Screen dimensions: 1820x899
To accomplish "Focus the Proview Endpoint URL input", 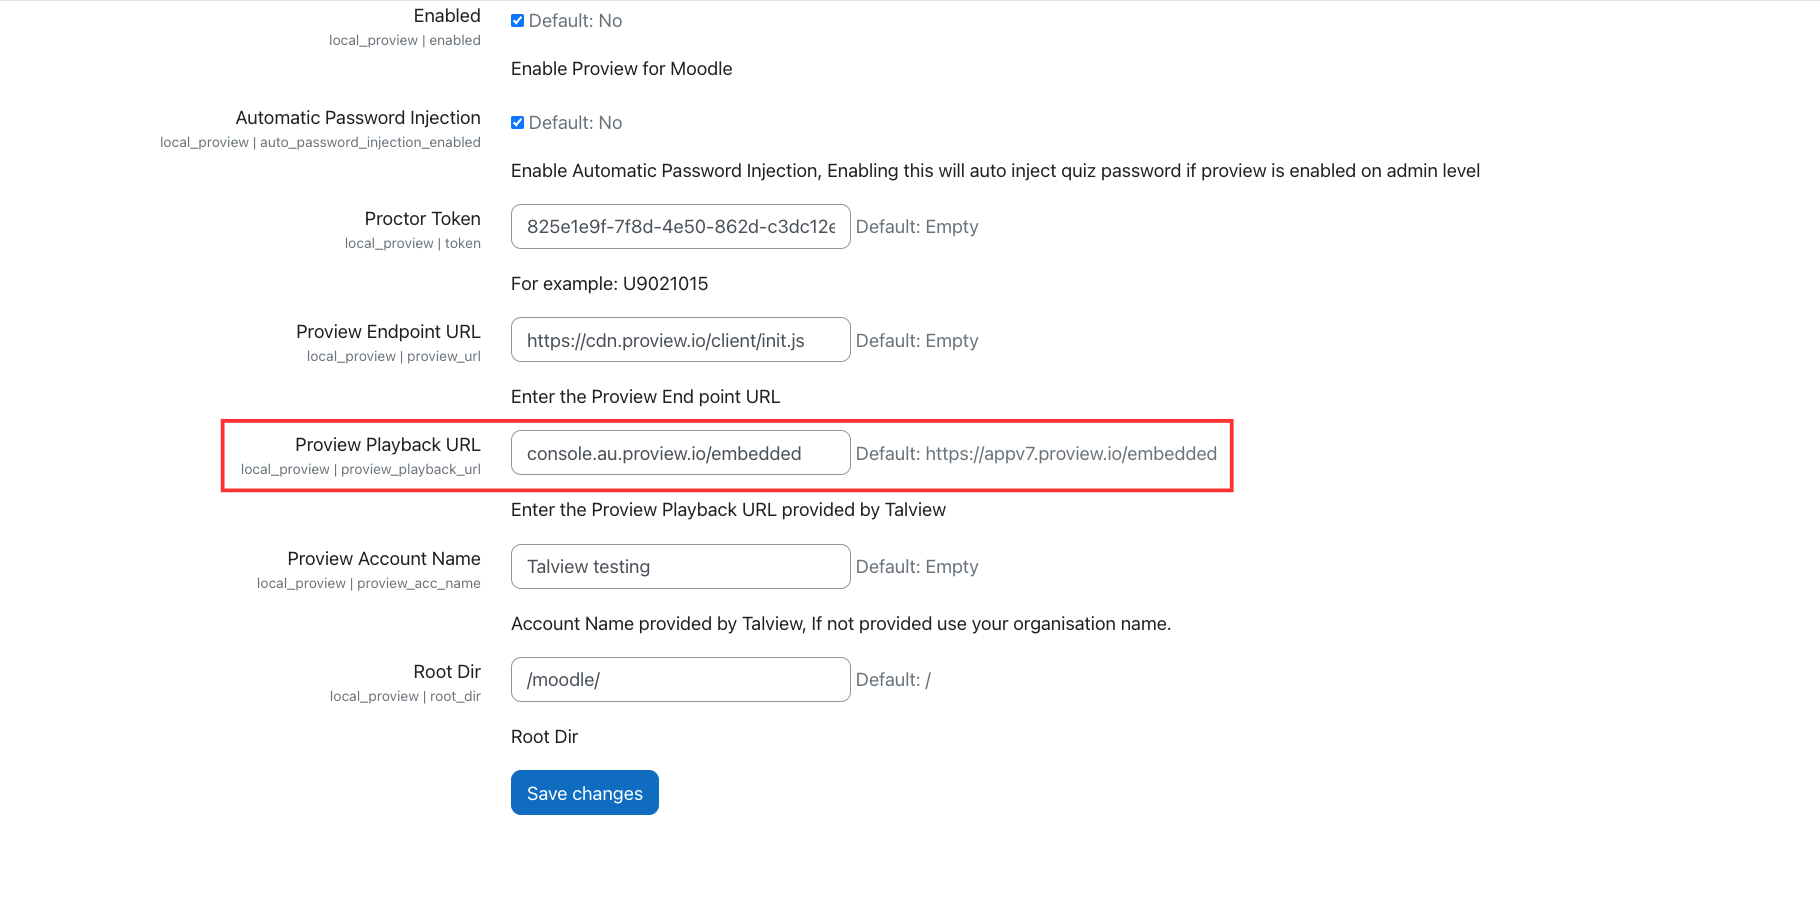I will tap(680, 341).
